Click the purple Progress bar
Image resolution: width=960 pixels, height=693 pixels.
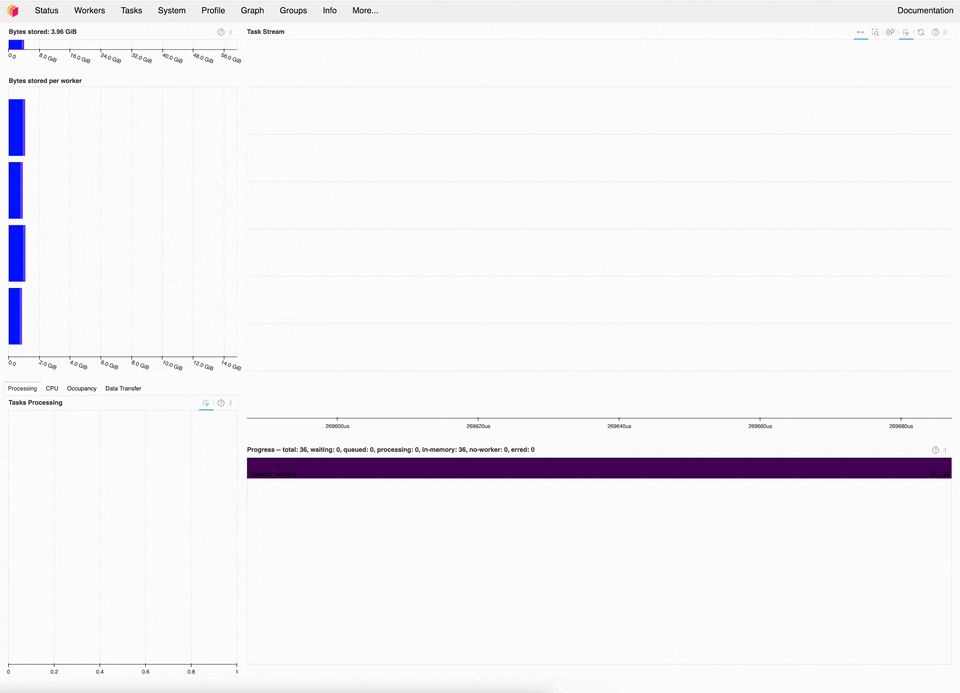coord(599,468)
